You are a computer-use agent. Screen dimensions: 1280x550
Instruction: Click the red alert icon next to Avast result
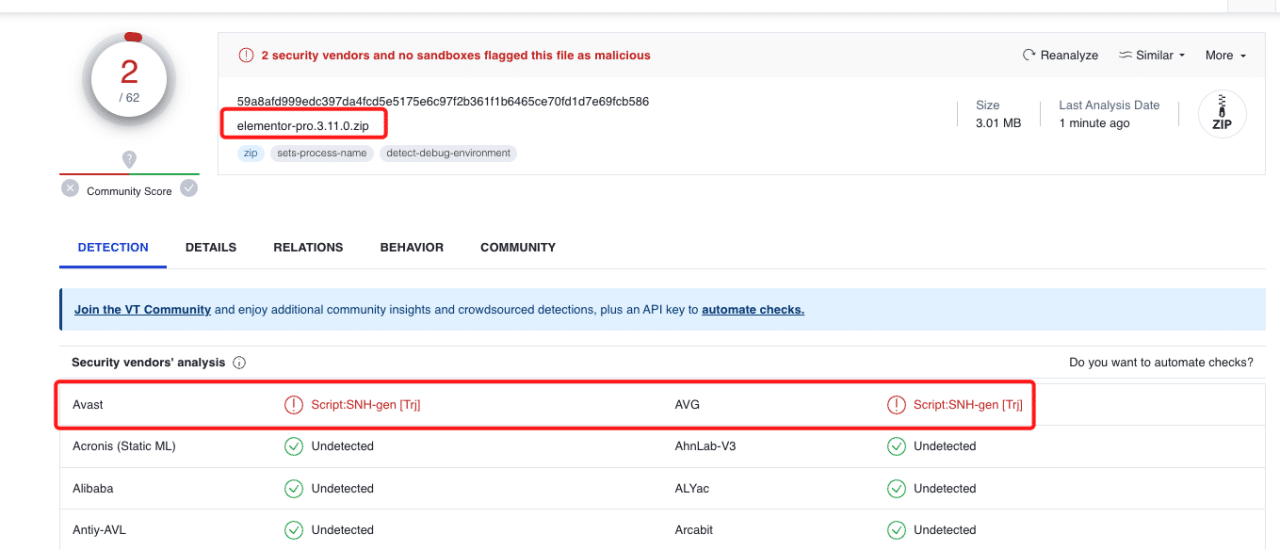point(293,405)
